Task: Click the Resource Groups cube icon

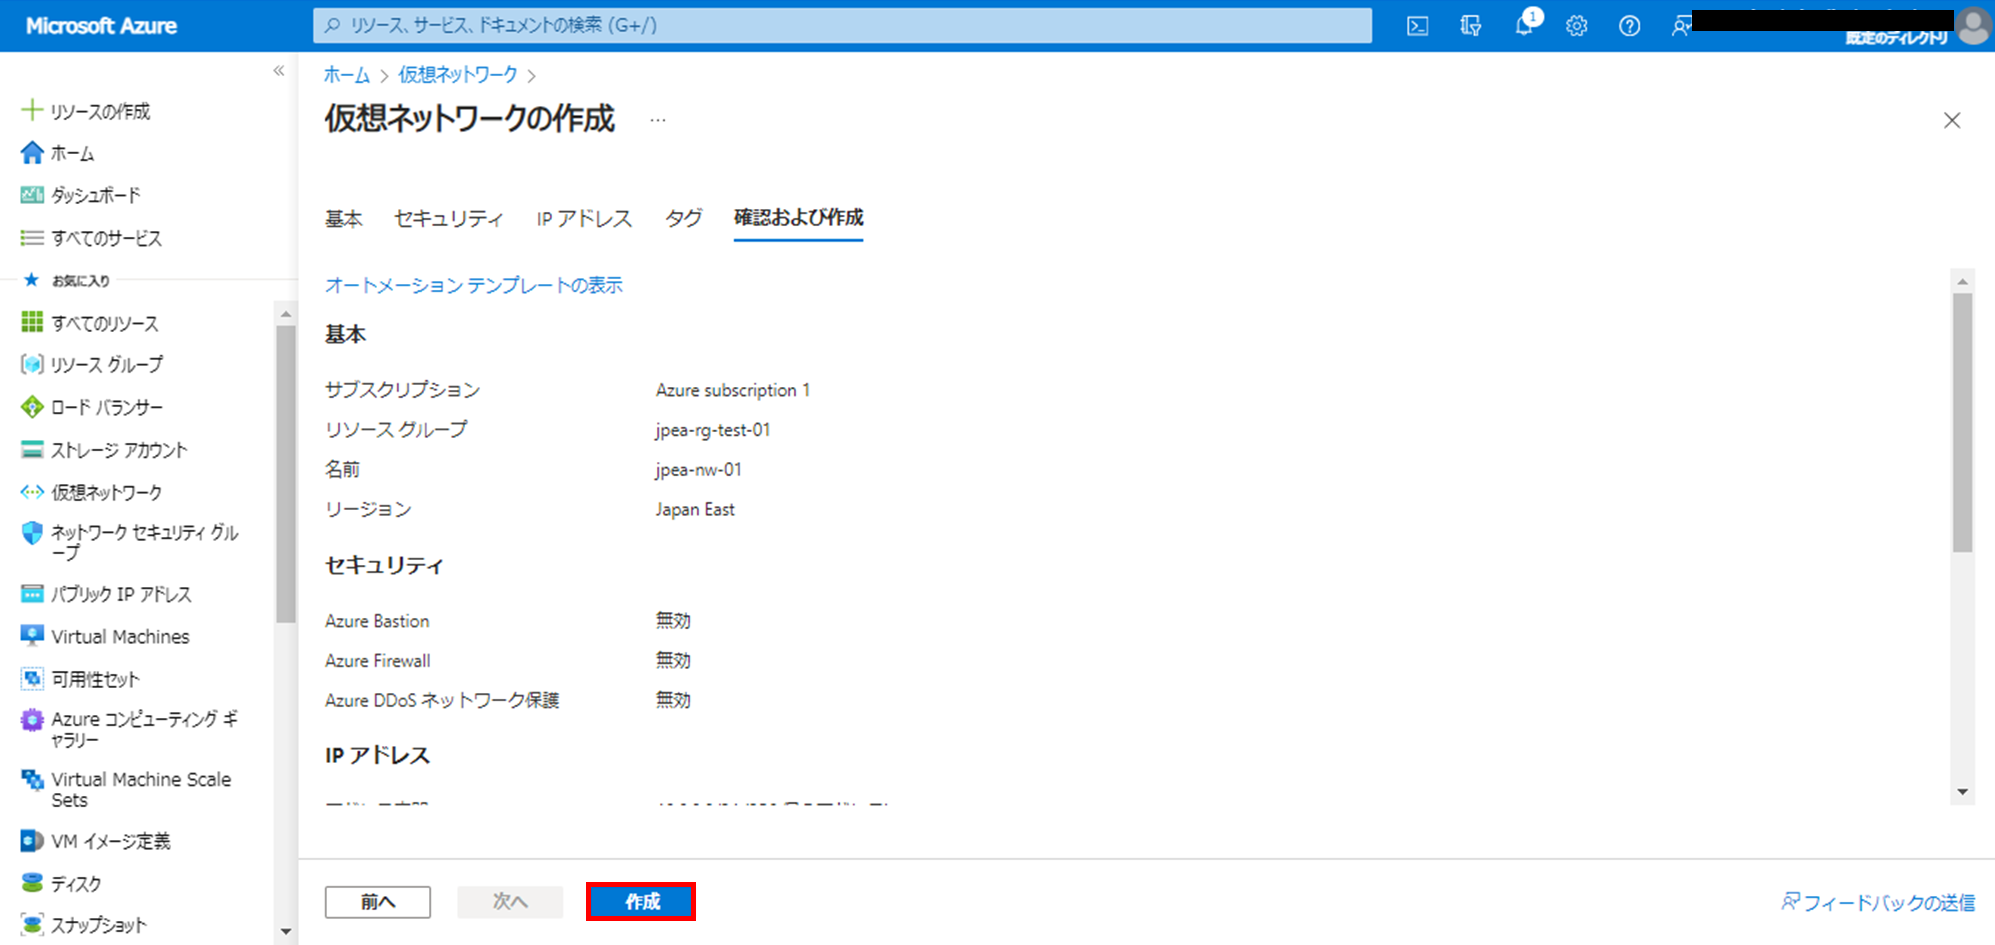Action: (32, 364)
